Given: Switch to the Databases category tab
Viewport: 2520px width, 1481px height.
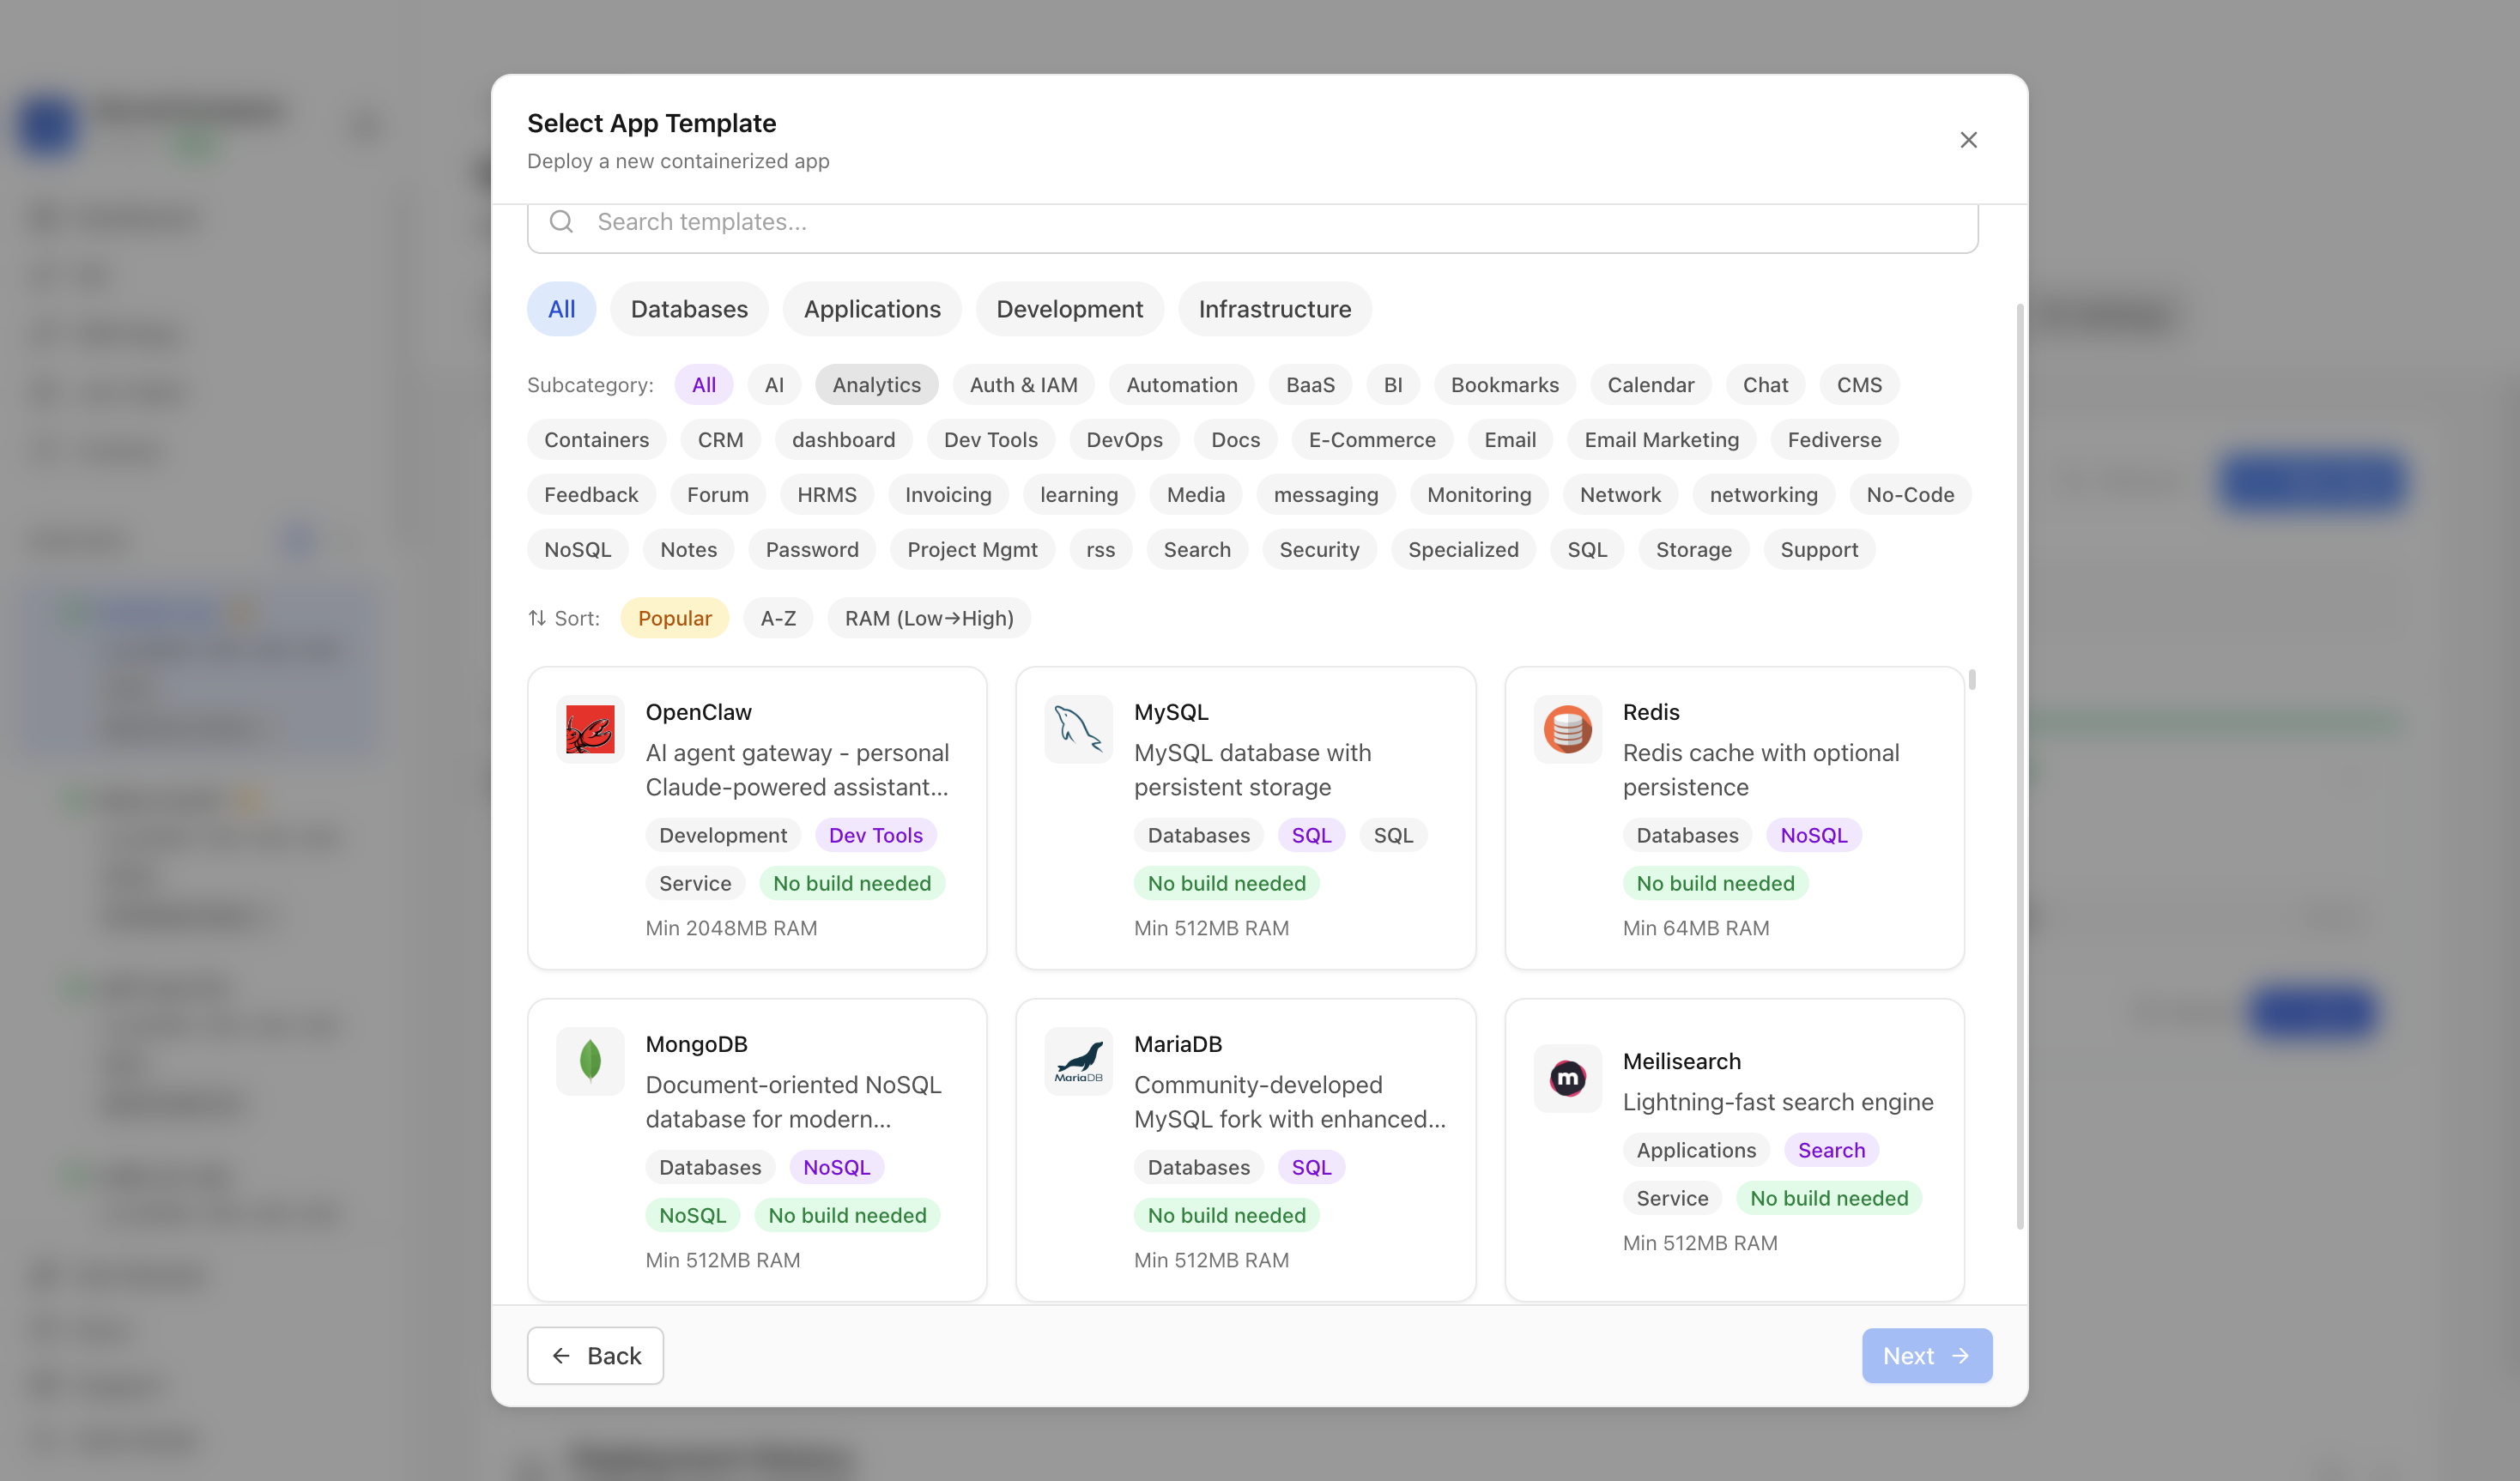Looking at the screenshot, I should coord(689,309).
